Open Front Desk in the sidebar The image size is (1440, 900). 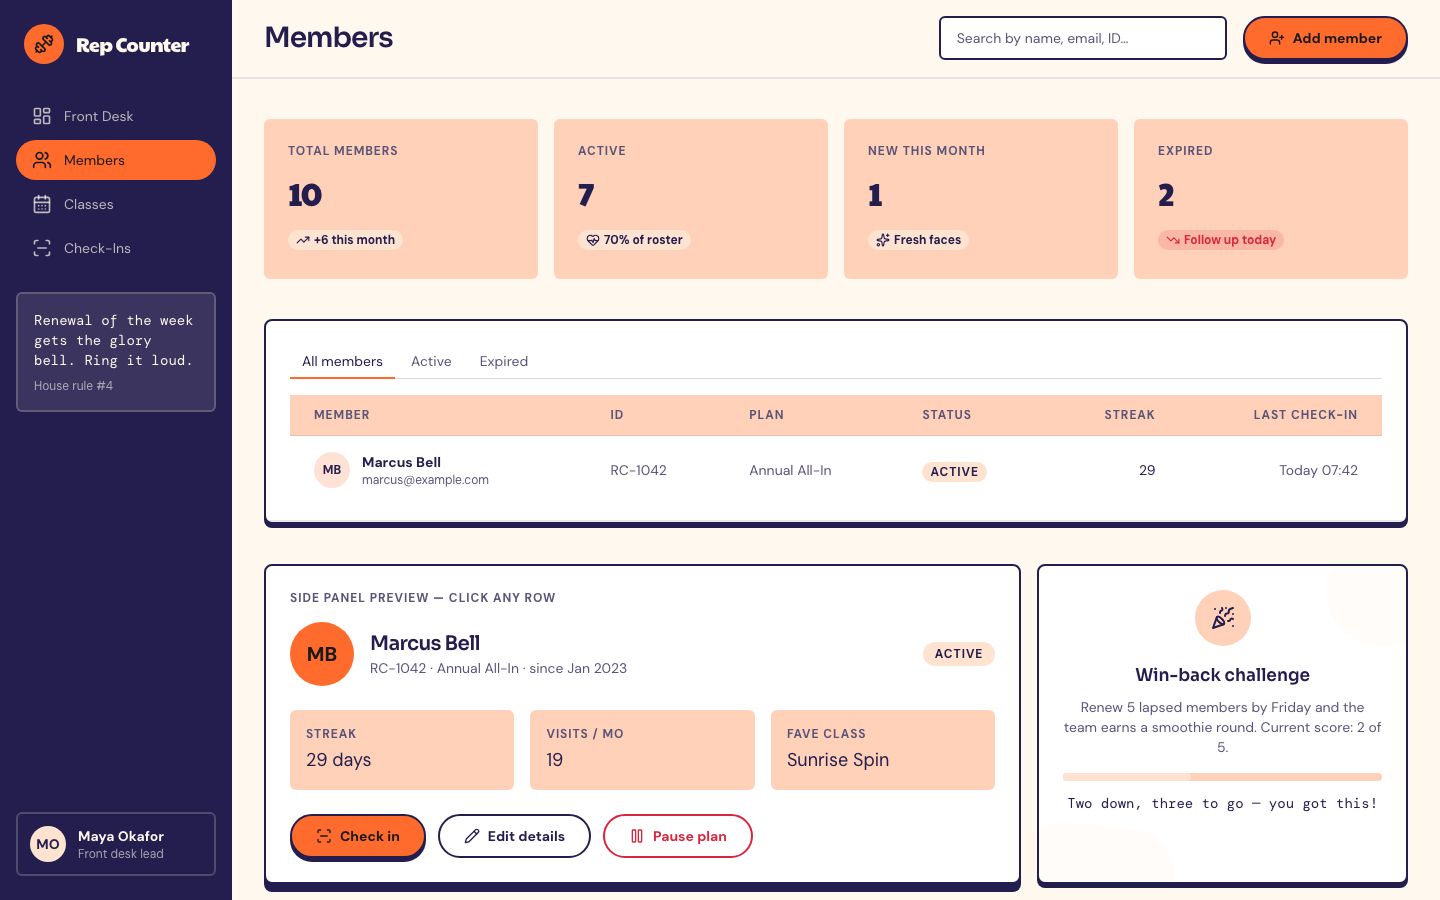tap(116, 116)
